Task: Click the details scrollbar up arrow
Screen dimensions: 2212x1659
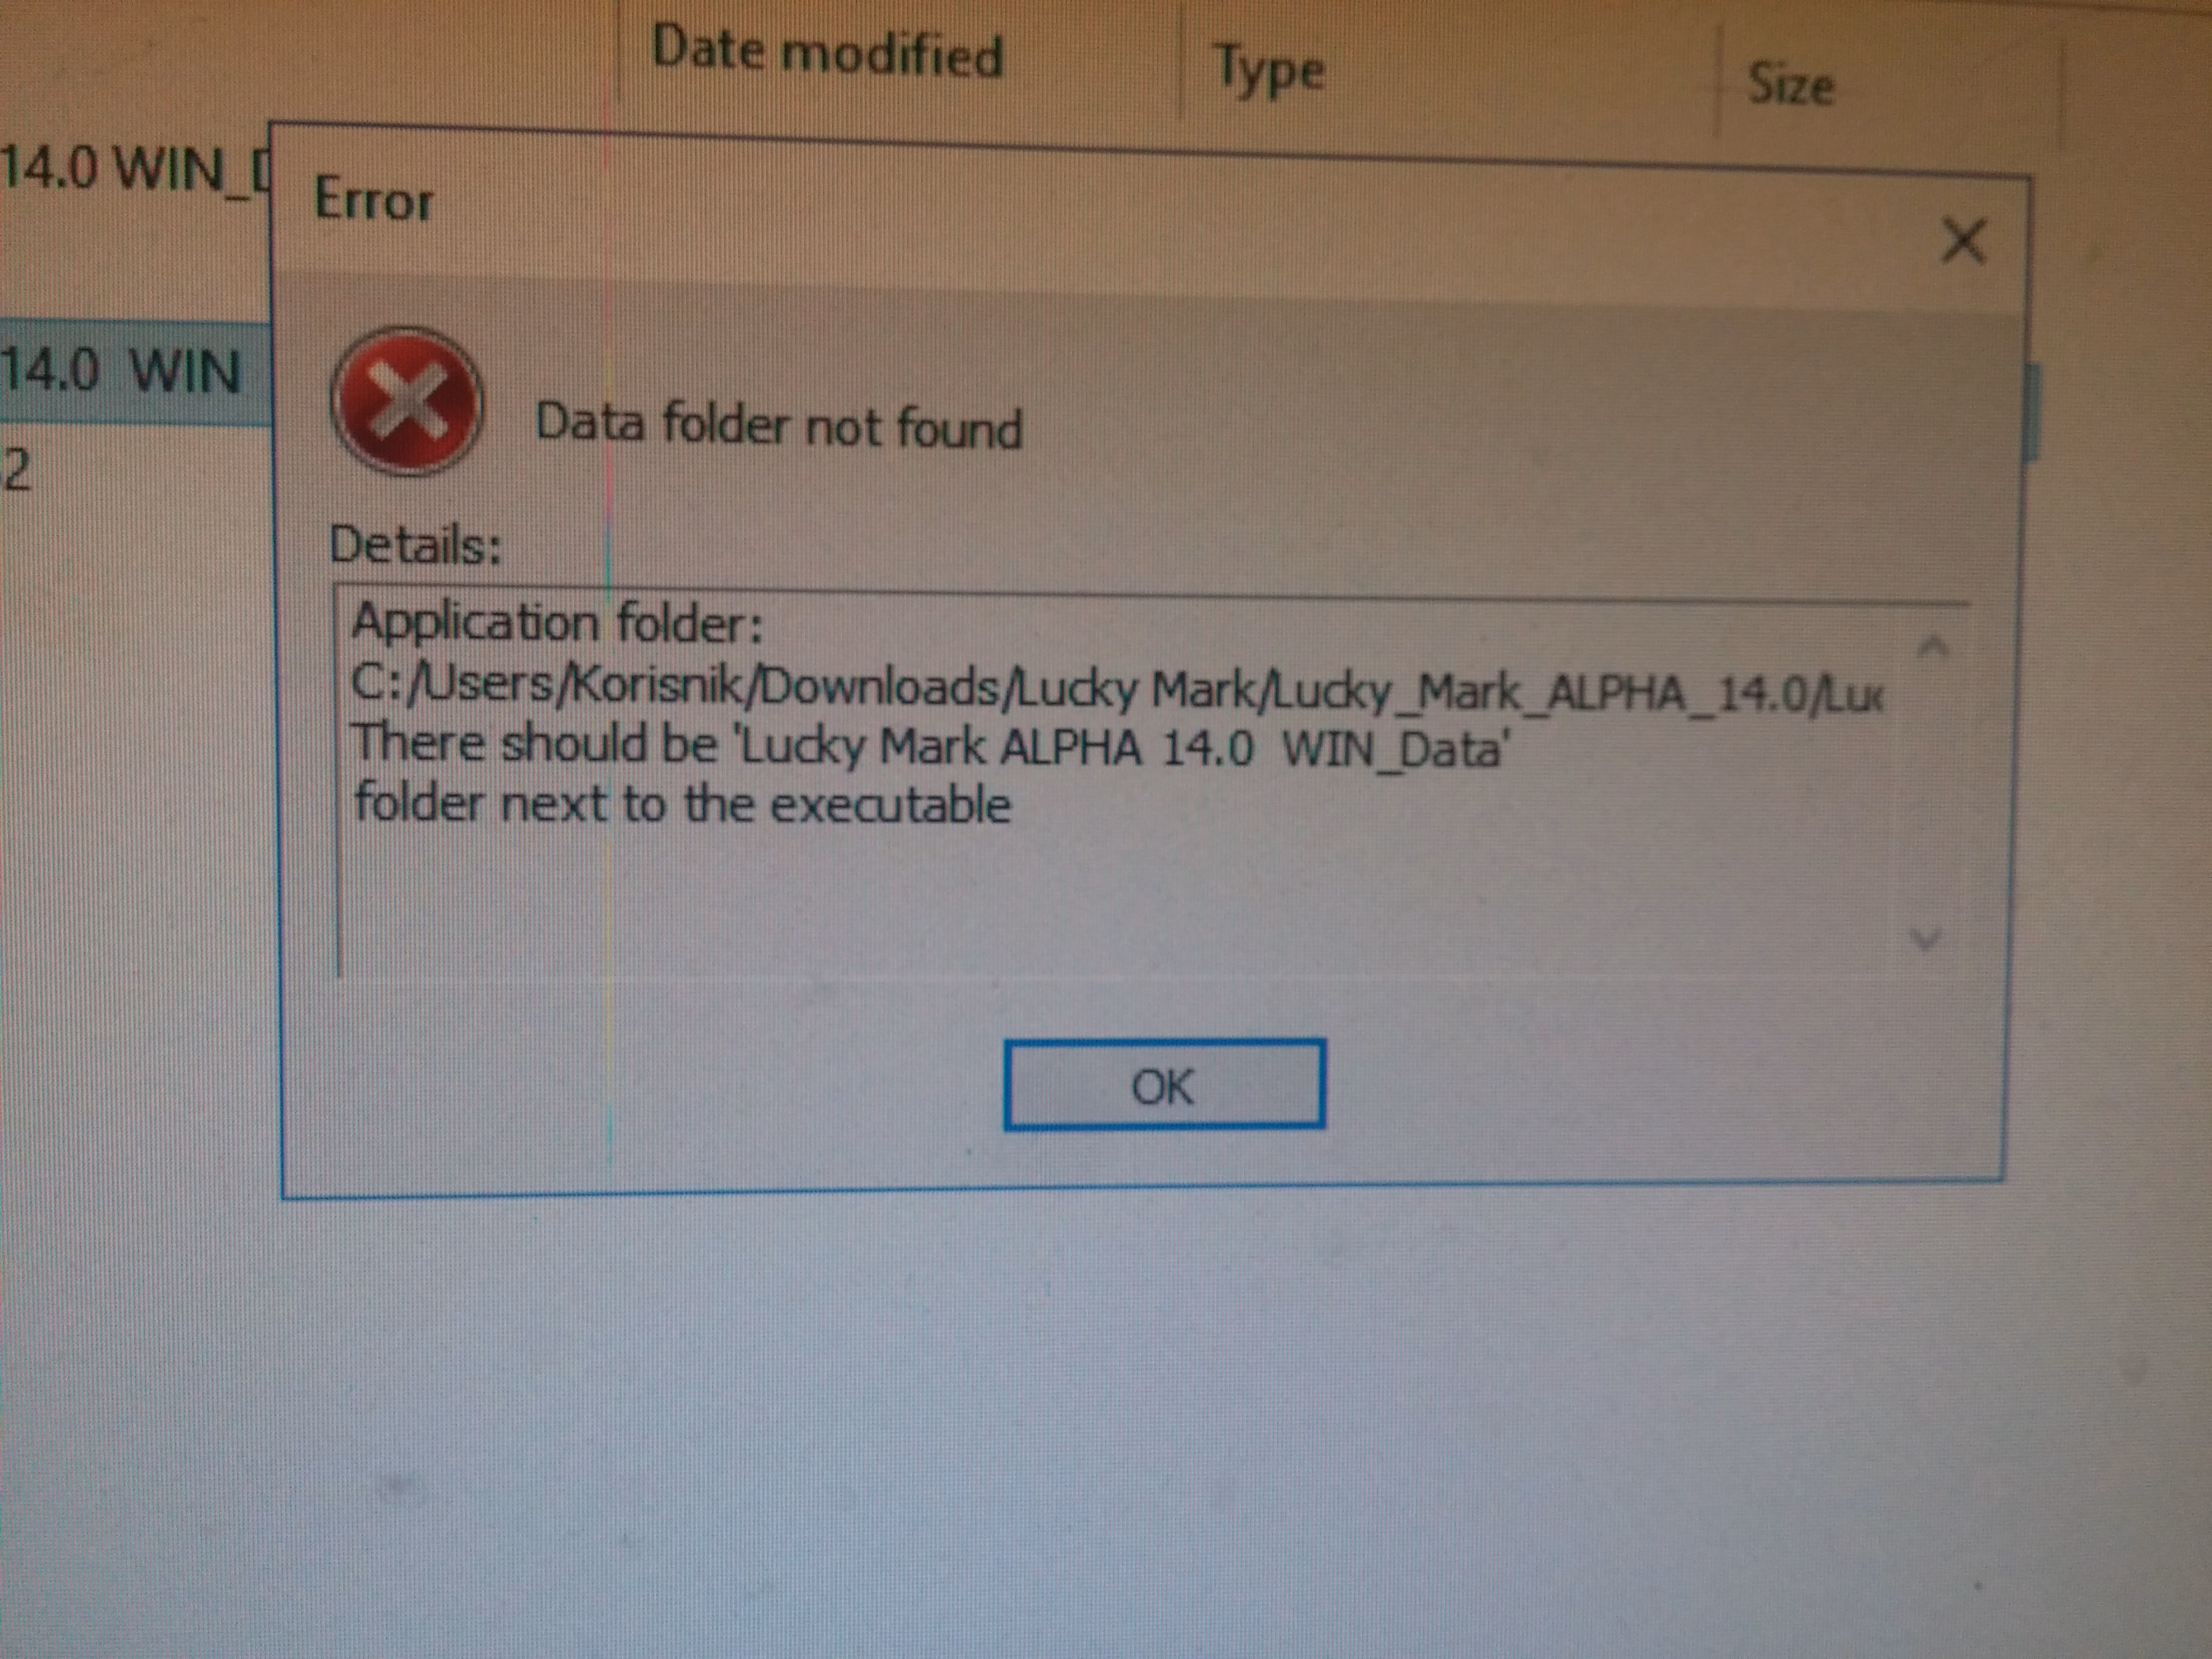Action: (x=1933, y=647)
